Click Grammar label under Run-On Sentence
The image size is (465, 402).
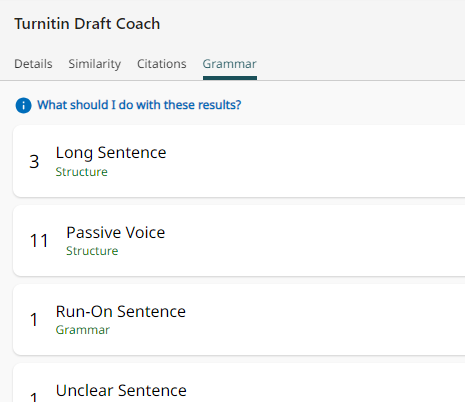(x=83, y=330)
